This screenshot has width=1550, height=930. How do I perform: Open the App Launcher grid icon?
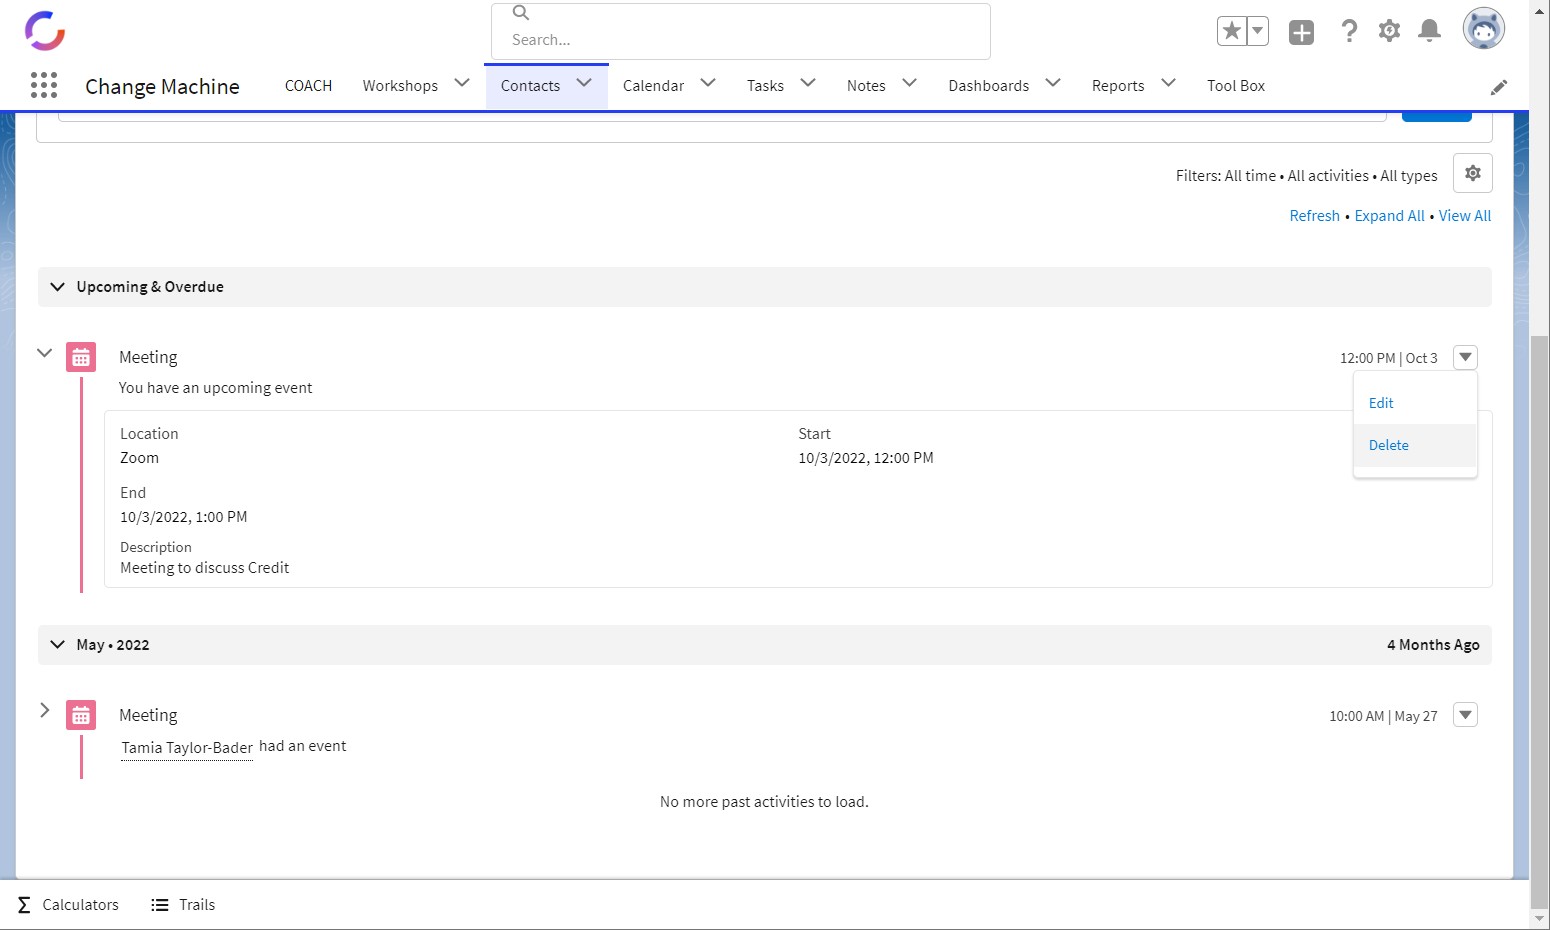[x=44, y=85]
